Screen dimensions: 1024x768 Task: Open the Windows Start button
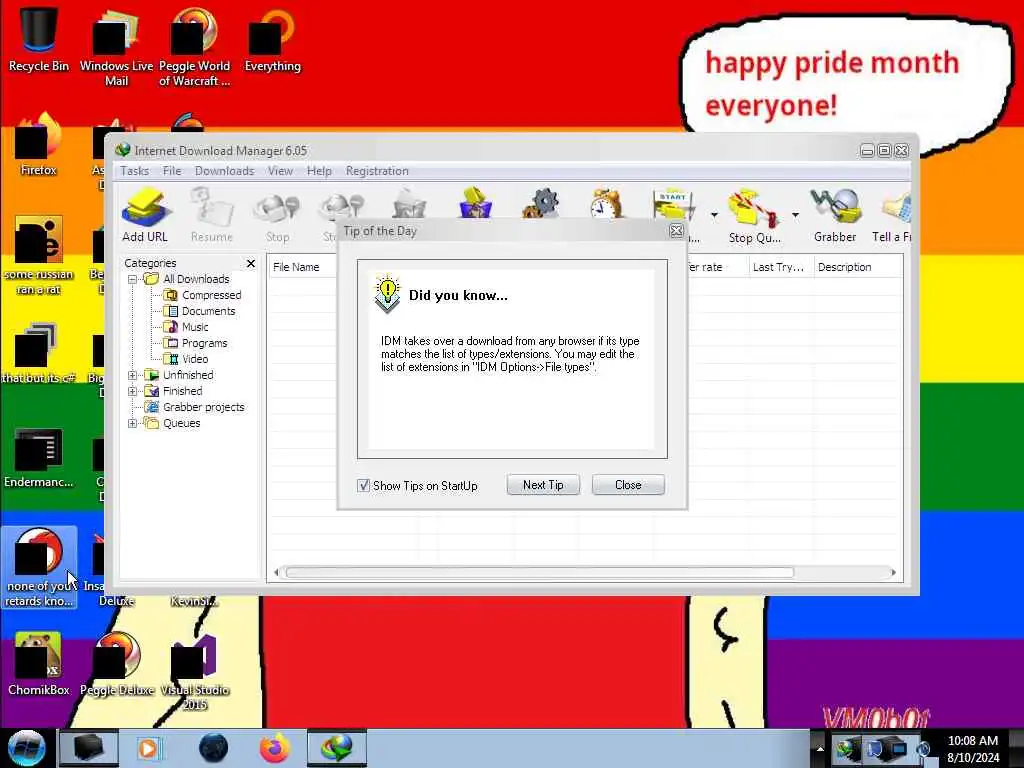pyautogui.click(x=27, y=748)
